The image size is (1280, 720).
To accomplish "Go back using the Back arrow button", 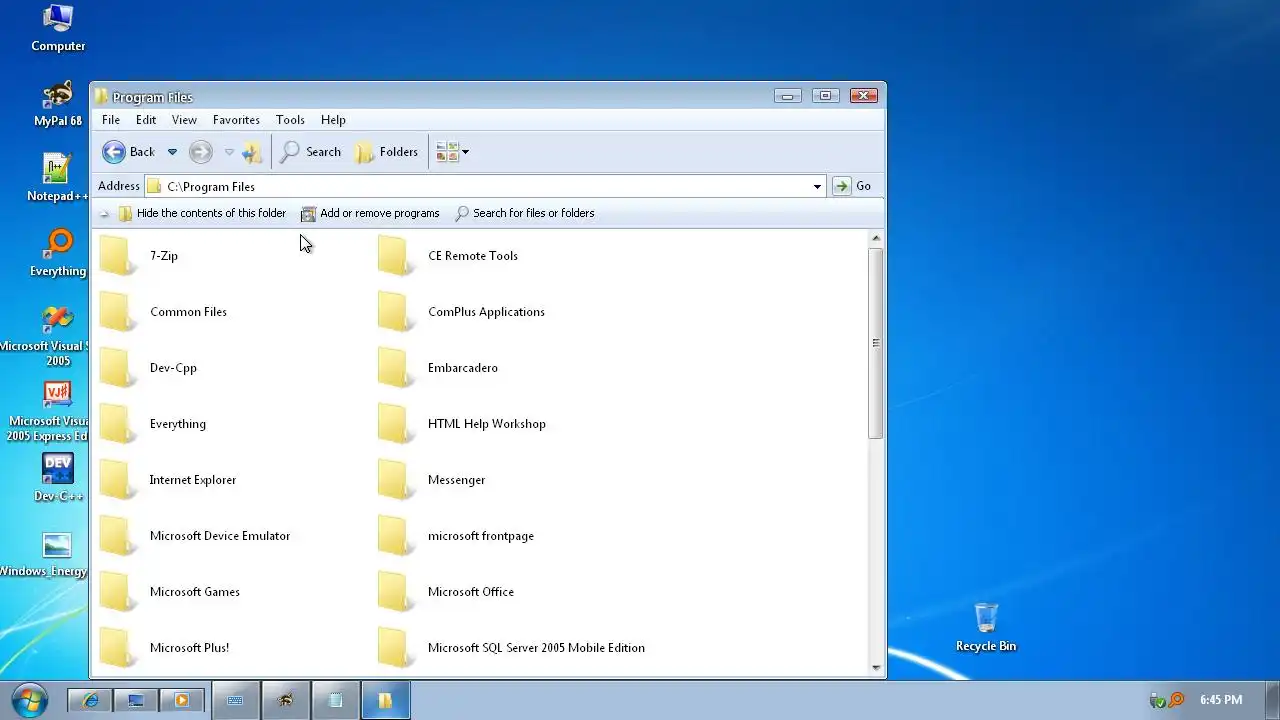I will (x=128, y=152).
